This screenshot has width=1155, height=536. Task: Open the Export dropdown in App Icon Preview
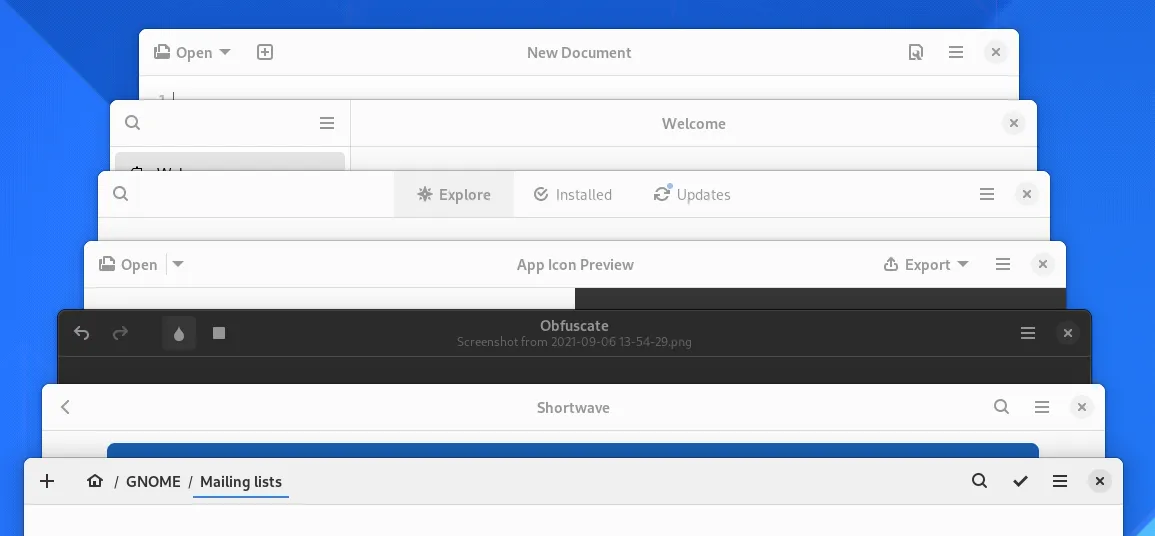click(926, 264)
